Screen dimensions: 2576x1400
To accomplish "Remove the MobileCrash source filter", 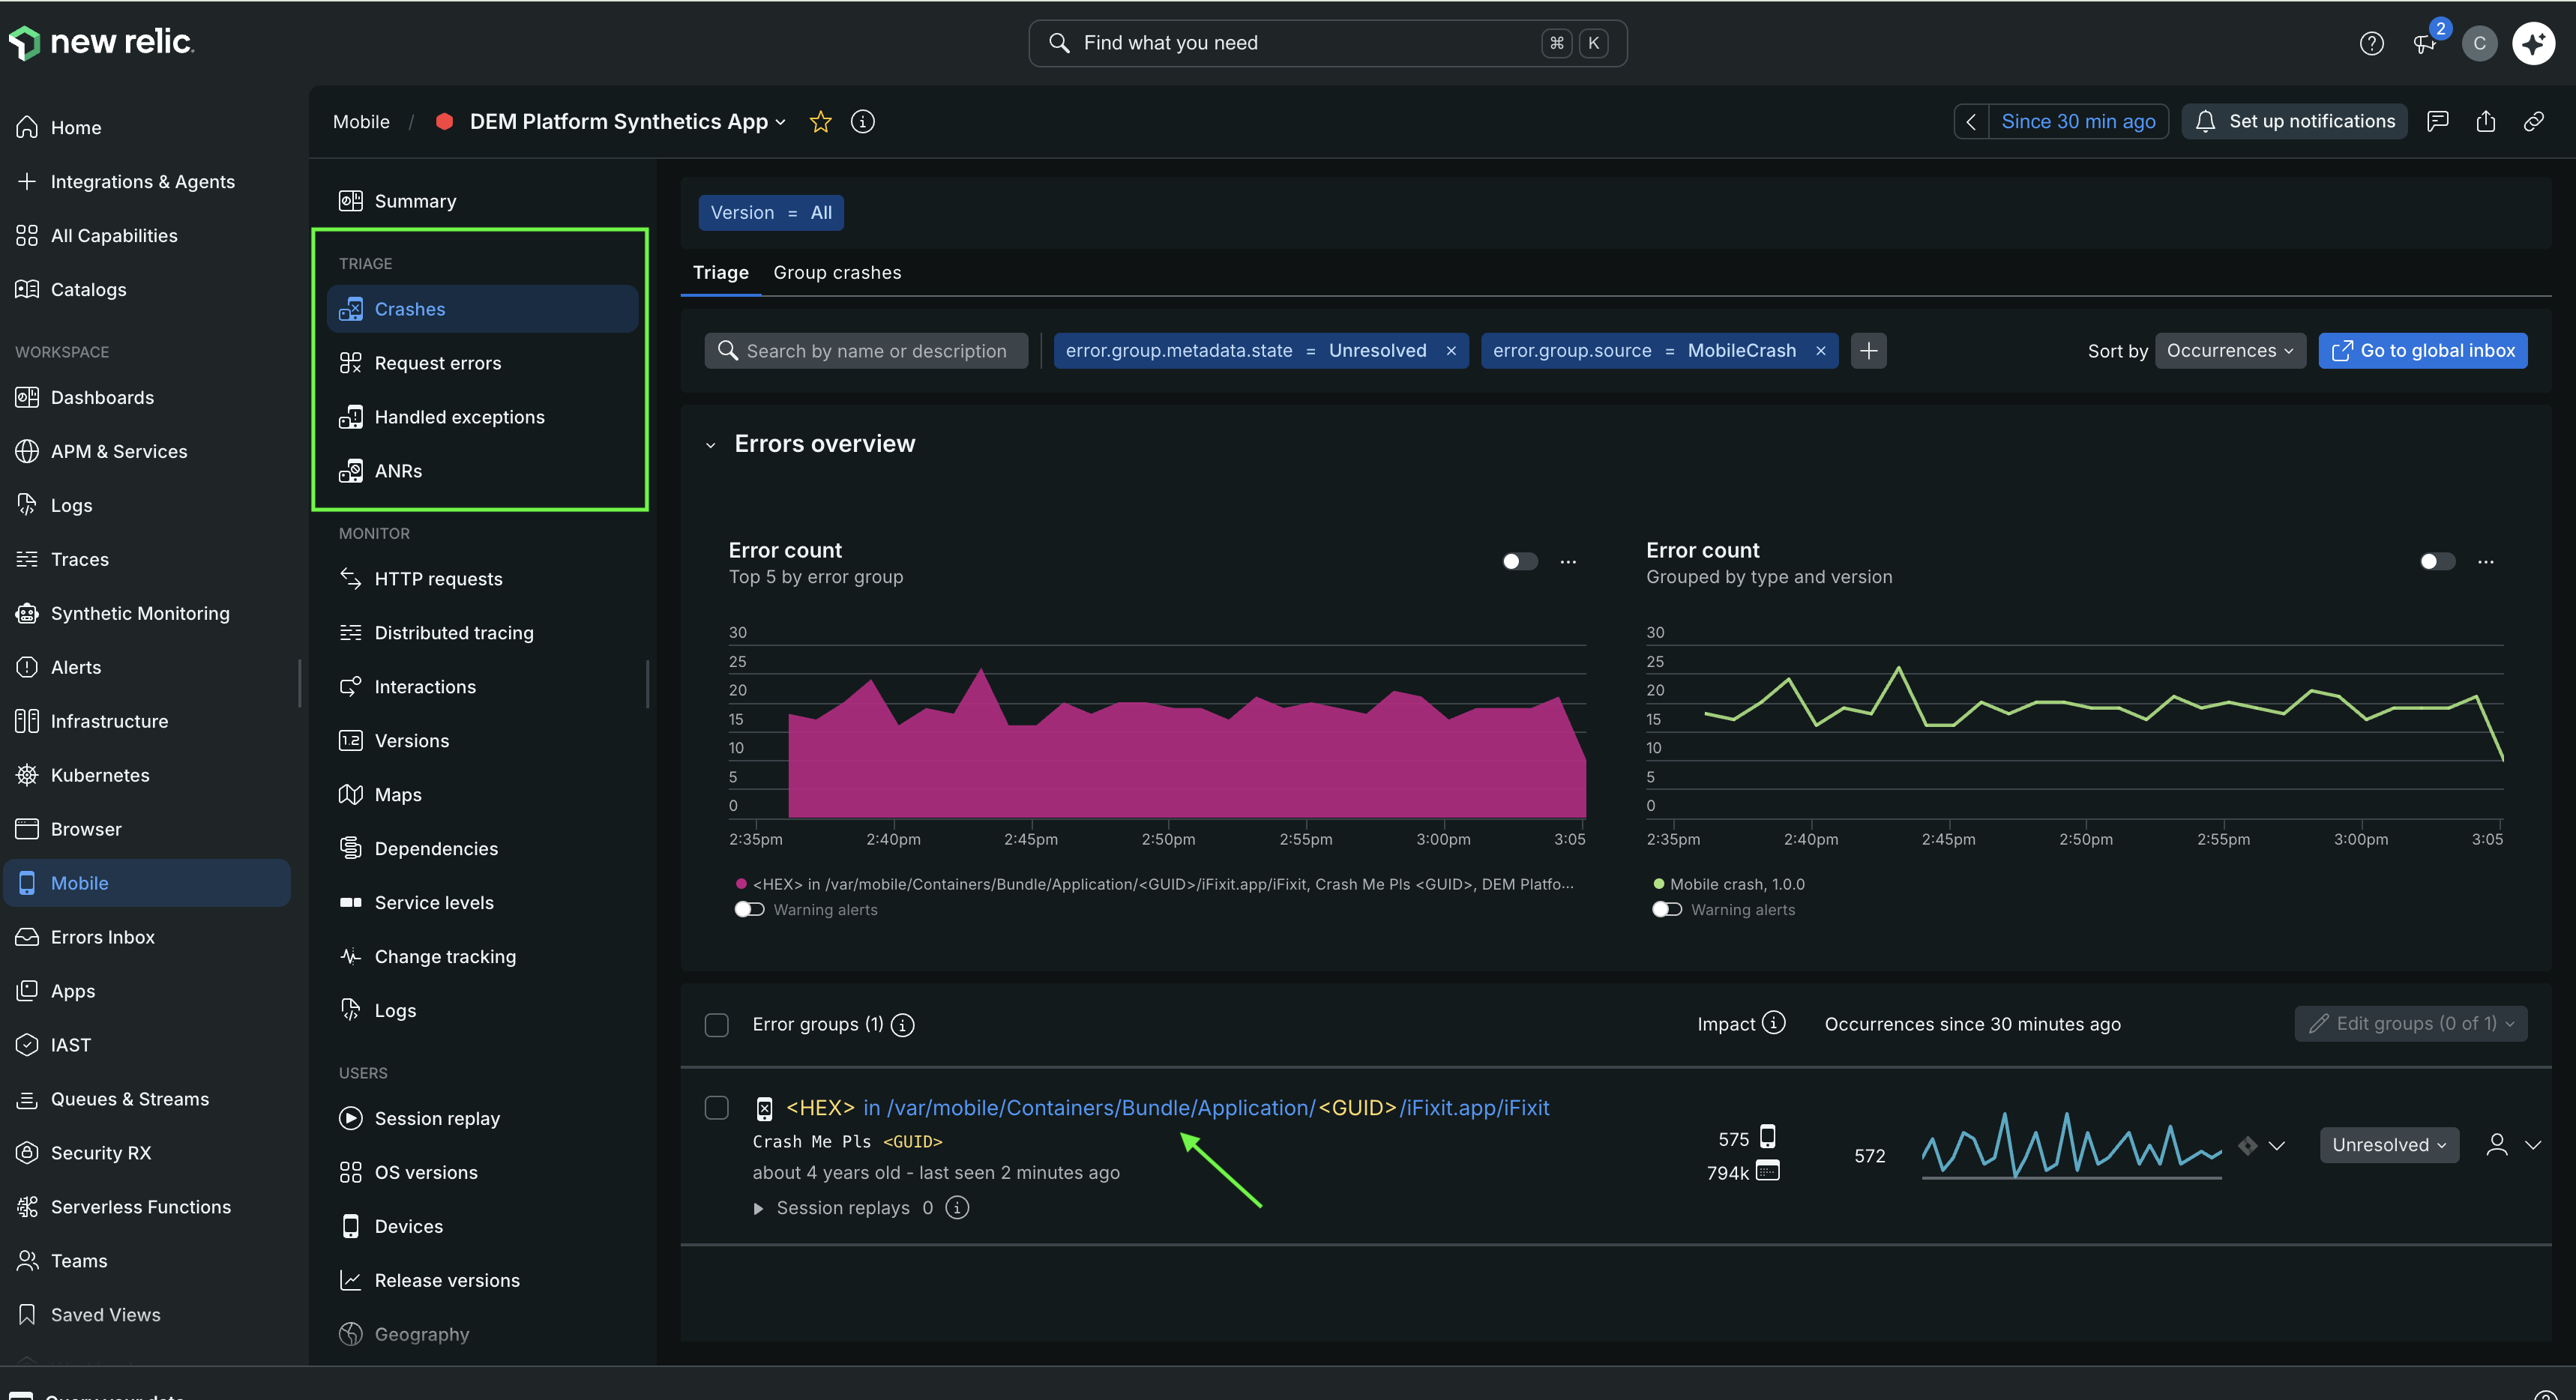I will coord(1820,351).
